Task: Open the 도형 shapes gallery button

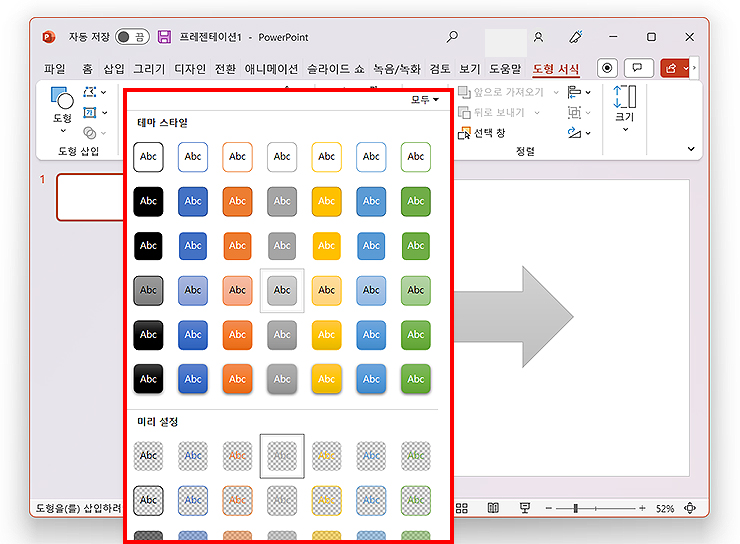Action: pyautogui.click(x=62, y=109)
